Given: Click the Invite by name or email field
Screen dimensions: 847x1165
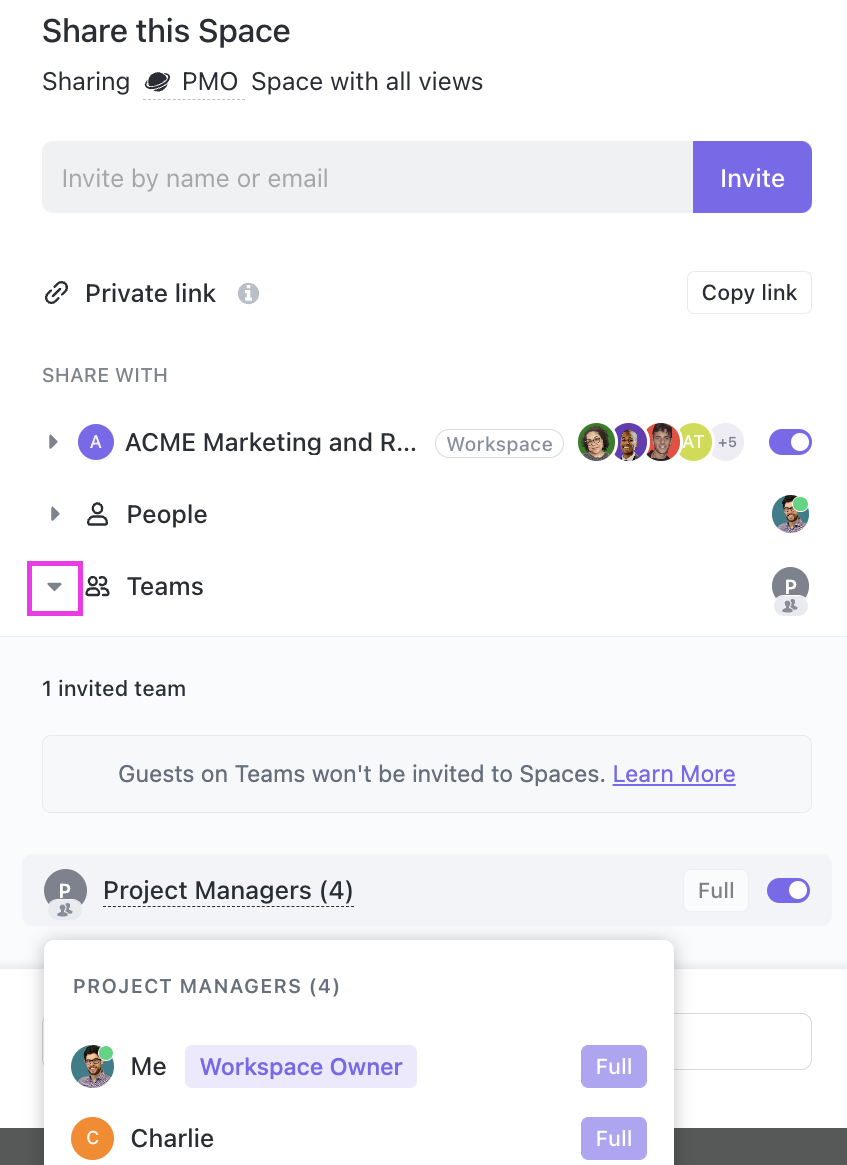Looking at the screenshot, I should pos(367,178).
